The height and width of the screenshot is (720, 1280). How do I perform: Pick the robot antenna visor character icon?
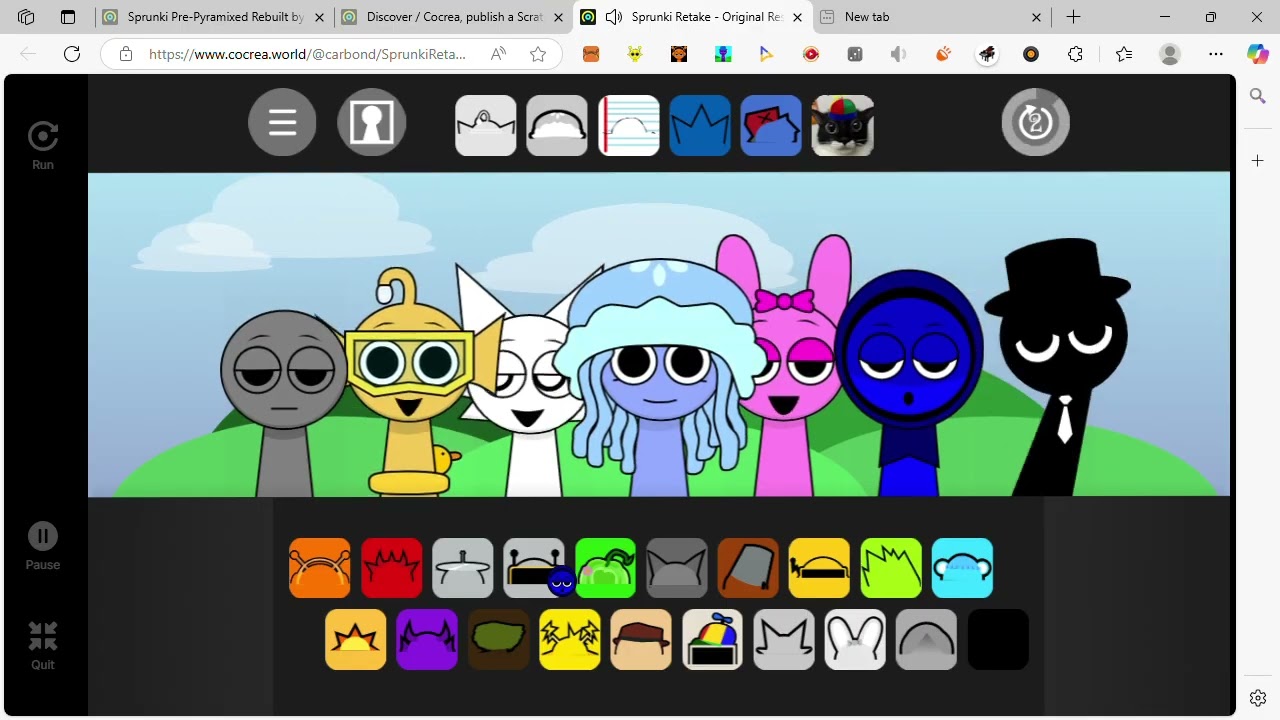534,569
